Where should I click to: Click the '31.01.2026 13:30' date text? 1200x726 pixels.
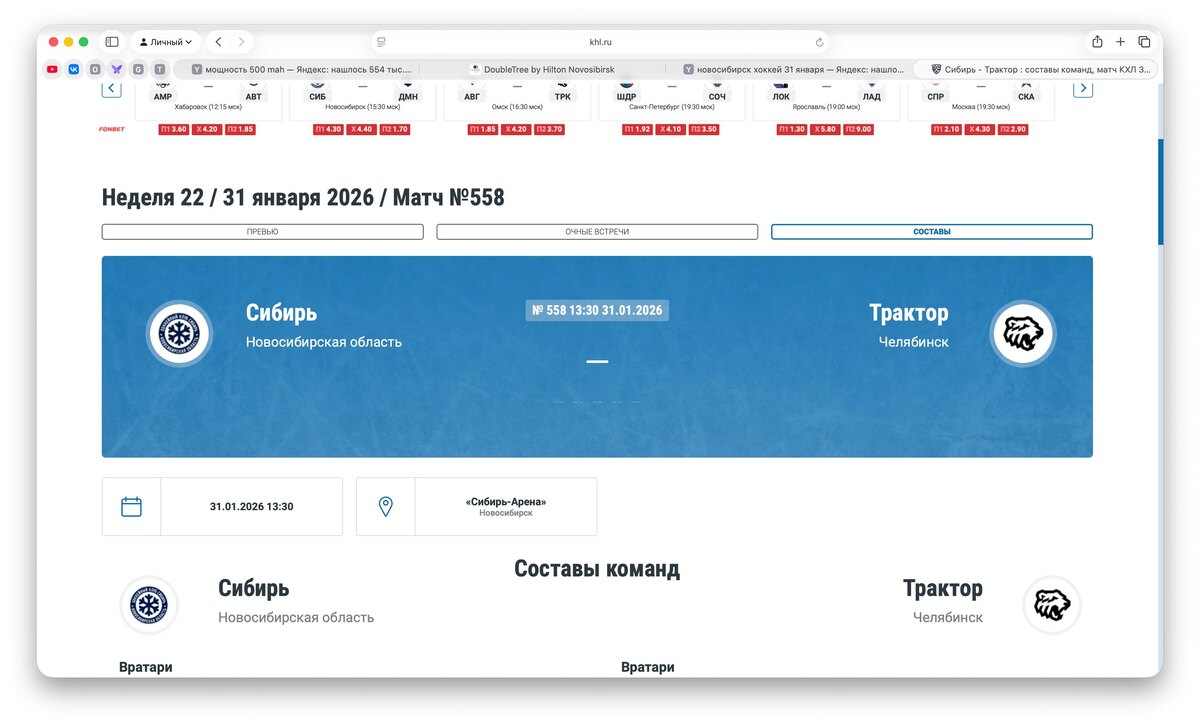click(x=252, y=507)
